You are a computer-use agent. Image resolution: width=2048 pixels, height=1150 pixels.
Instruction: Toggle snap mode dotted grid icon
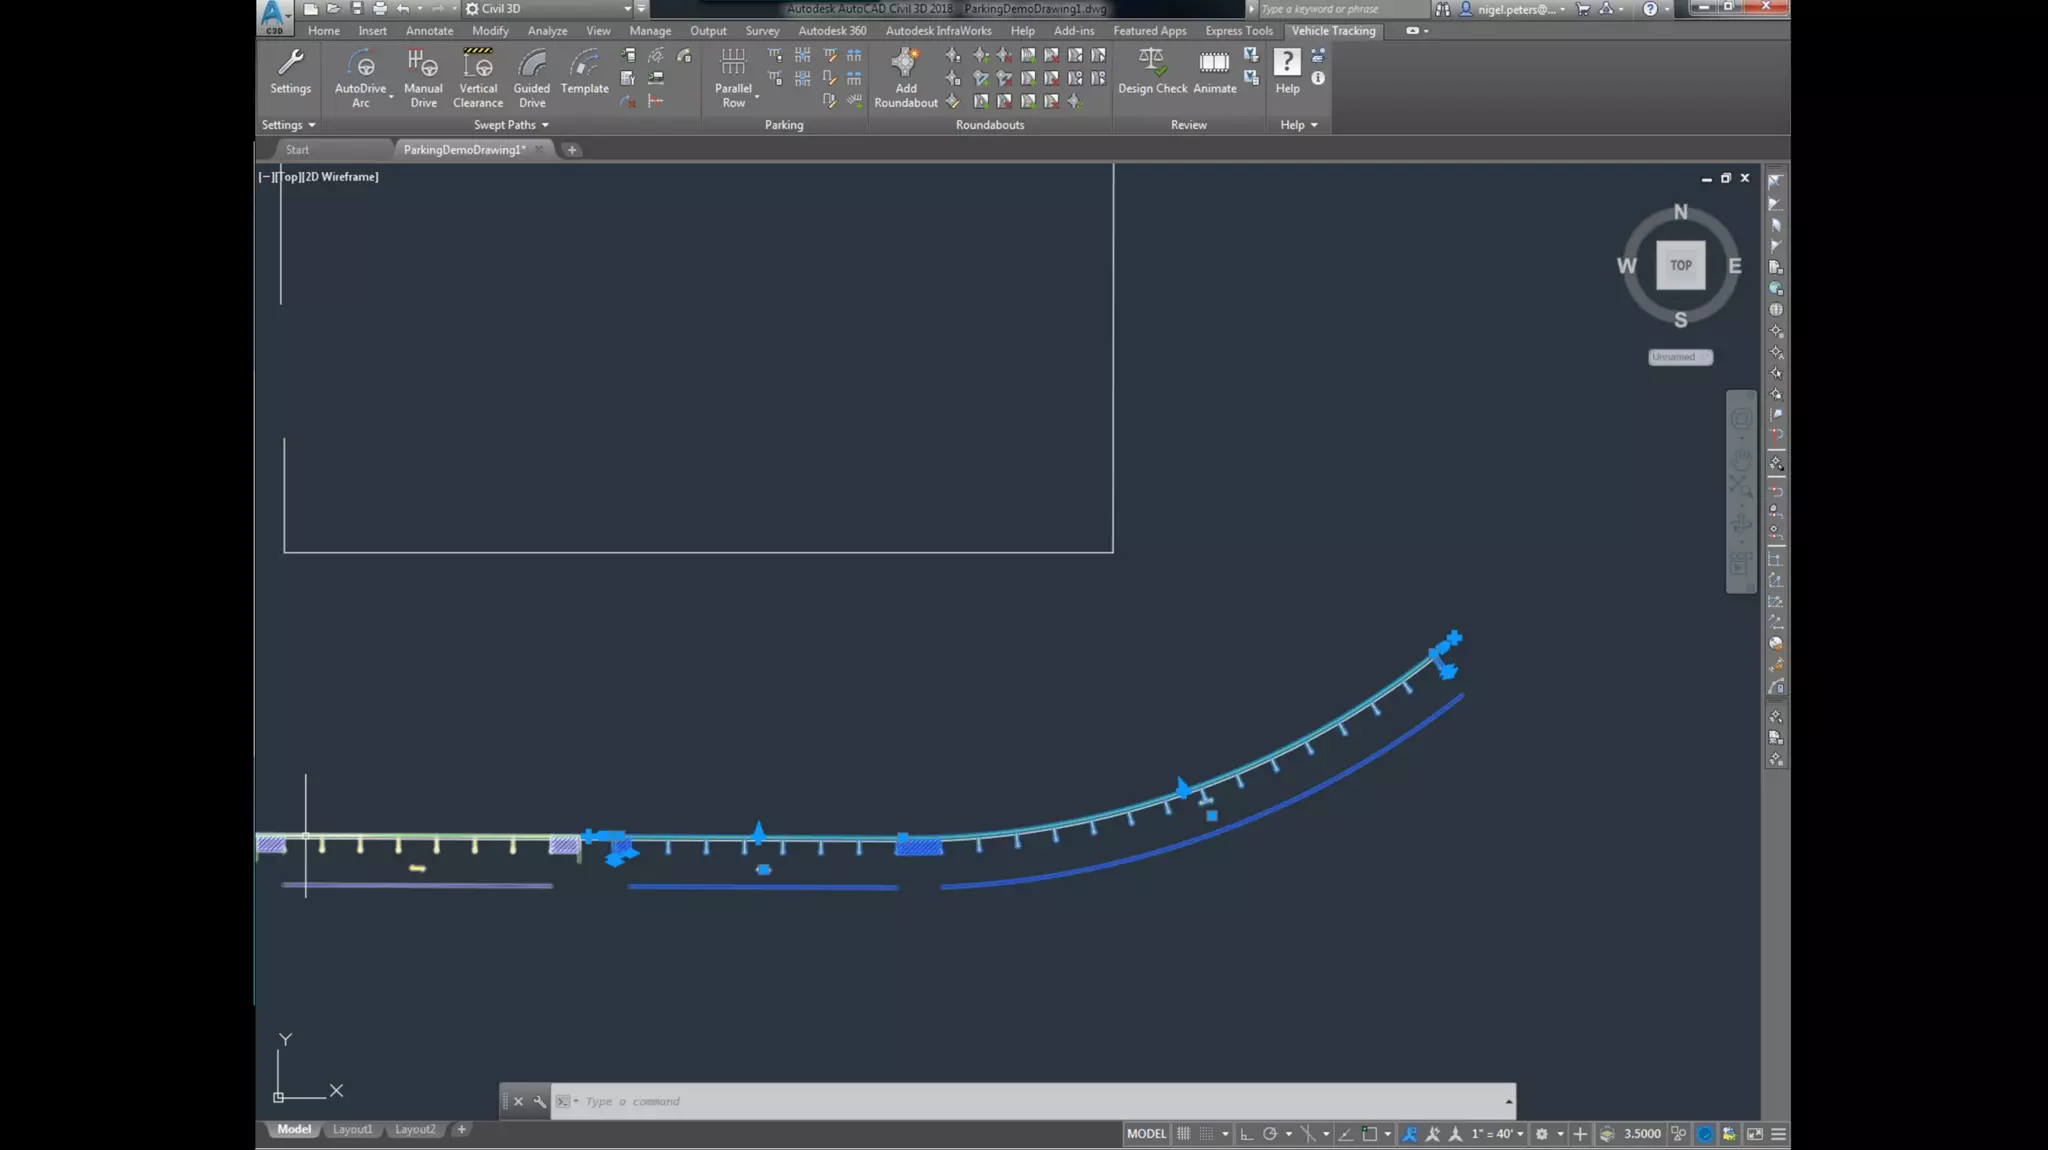(x=1207, y=1134)
